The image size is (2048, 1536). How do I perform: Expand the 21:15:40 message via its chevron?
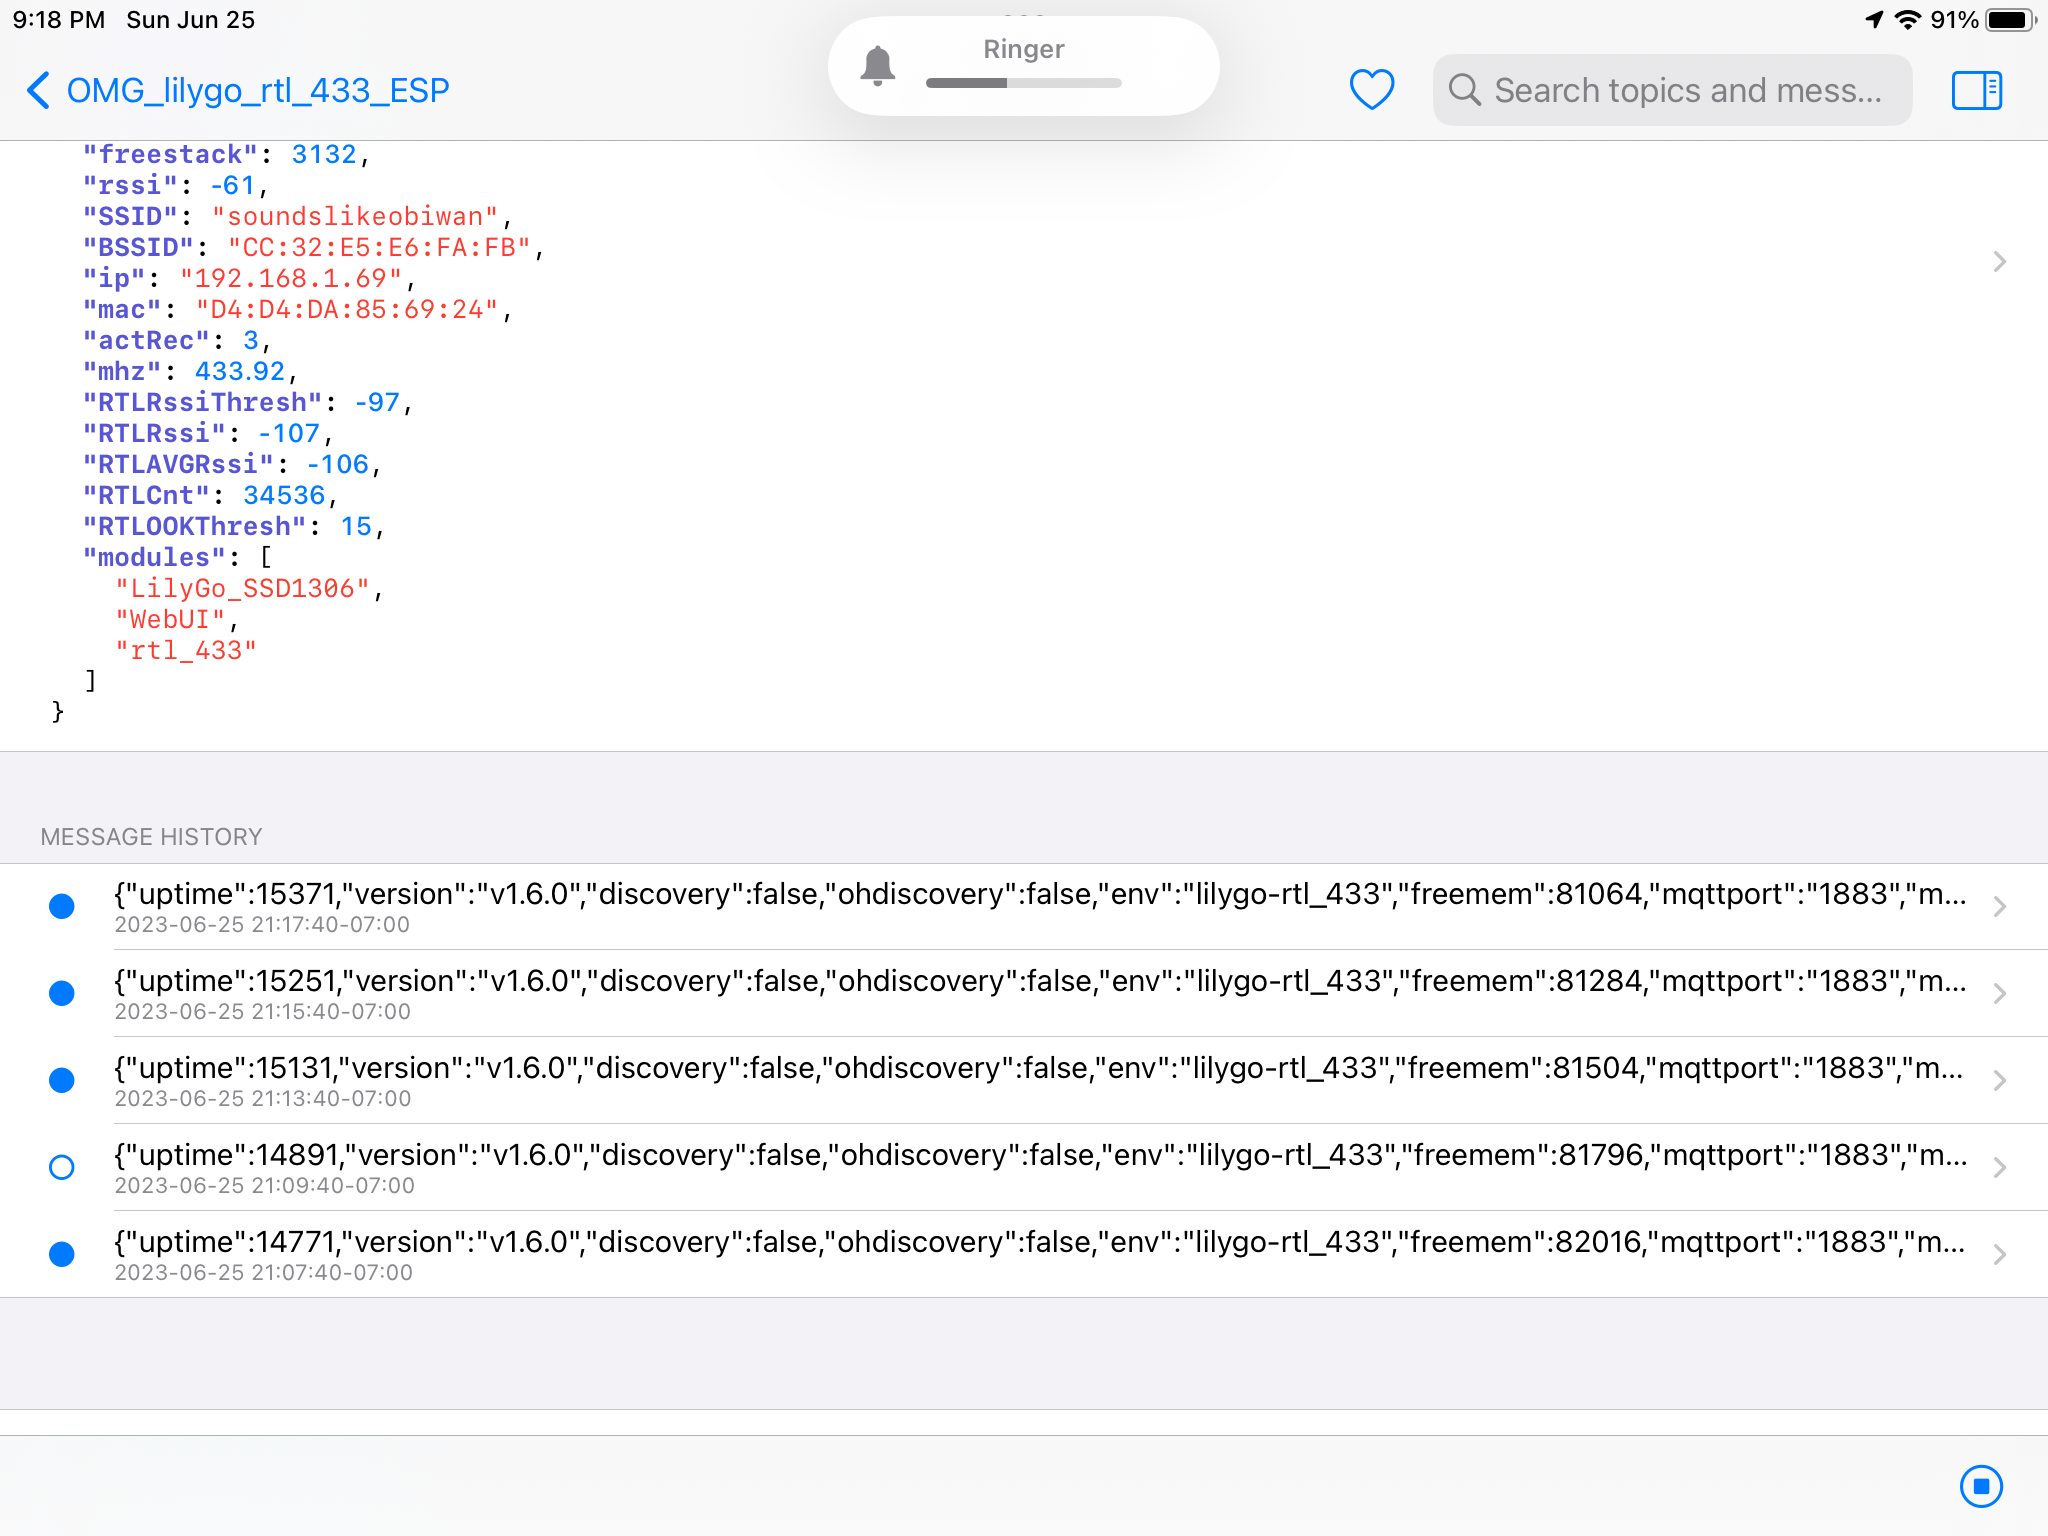point(1999,993)
